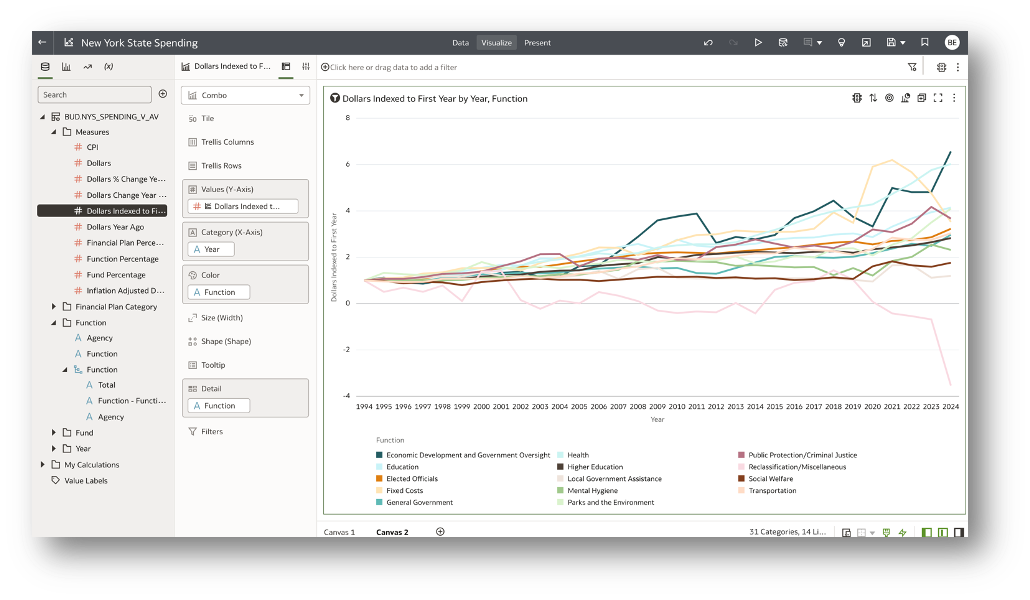Select the Canvas 1 tab
This screenshot has width=1030, height=600.
point(338,532)
